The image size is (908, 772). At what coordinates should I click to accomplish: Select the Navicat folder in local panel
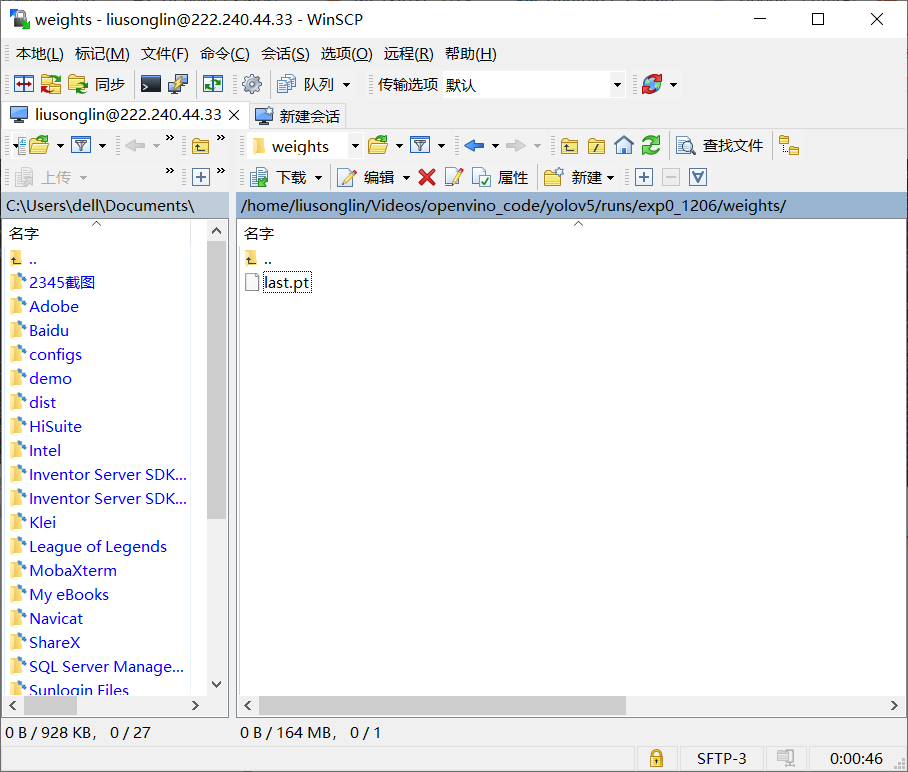[56, 619]
